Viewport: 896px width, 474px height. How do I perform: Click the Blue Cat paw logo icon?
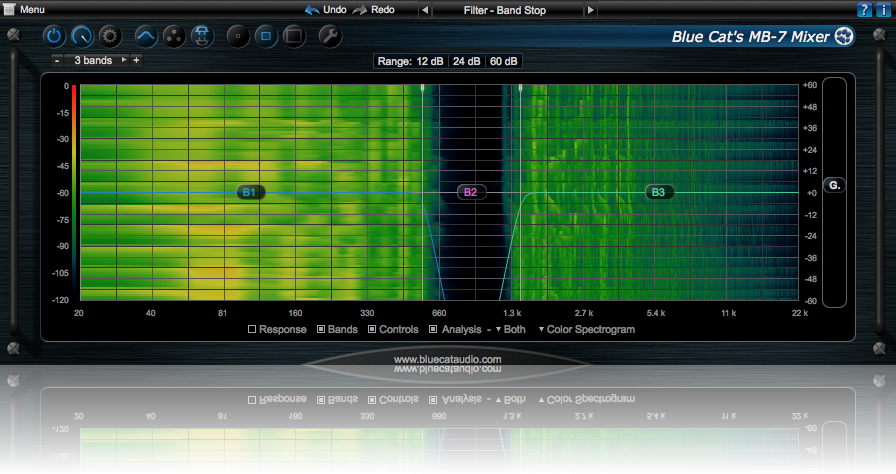point(844,37)
